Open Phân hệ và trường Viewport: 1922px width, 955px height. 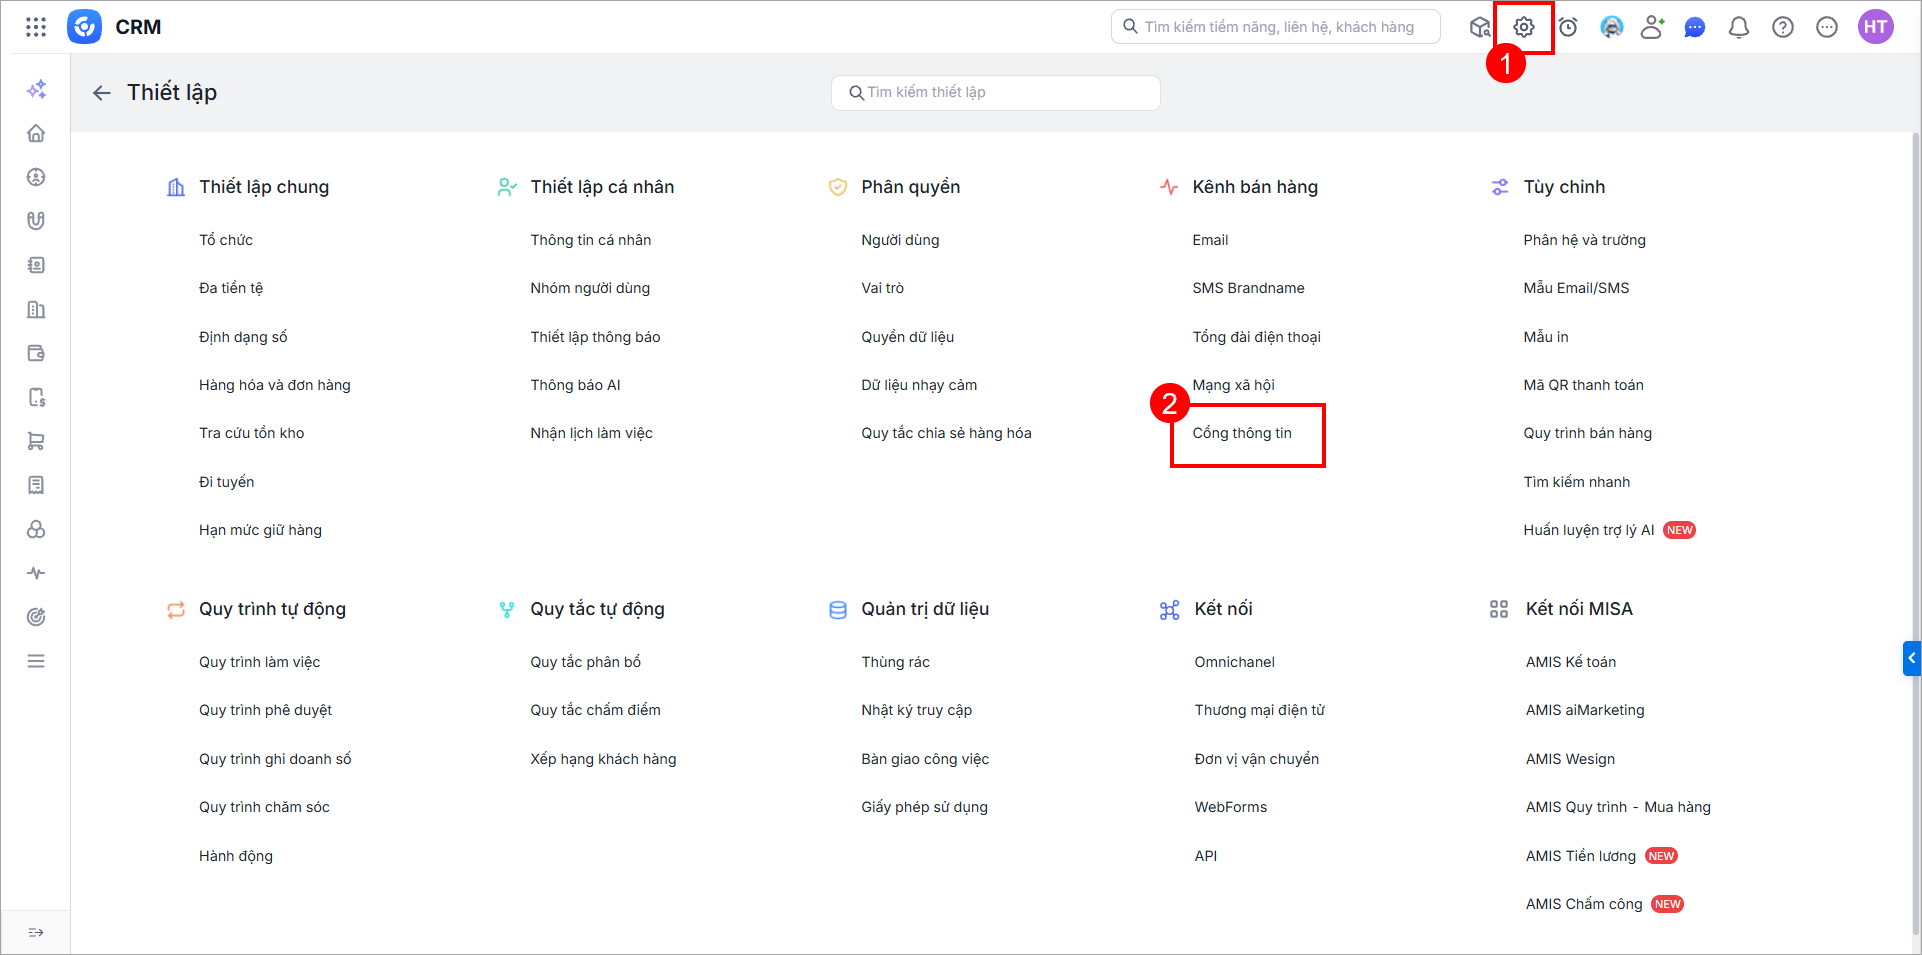click(1584, 240)
